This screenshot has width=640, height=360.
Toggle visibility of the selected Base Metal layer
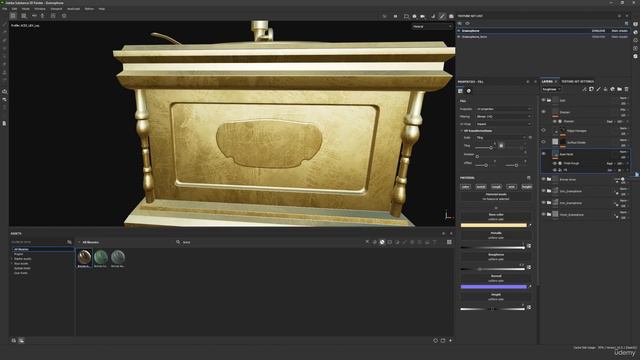tap(543, 153)
